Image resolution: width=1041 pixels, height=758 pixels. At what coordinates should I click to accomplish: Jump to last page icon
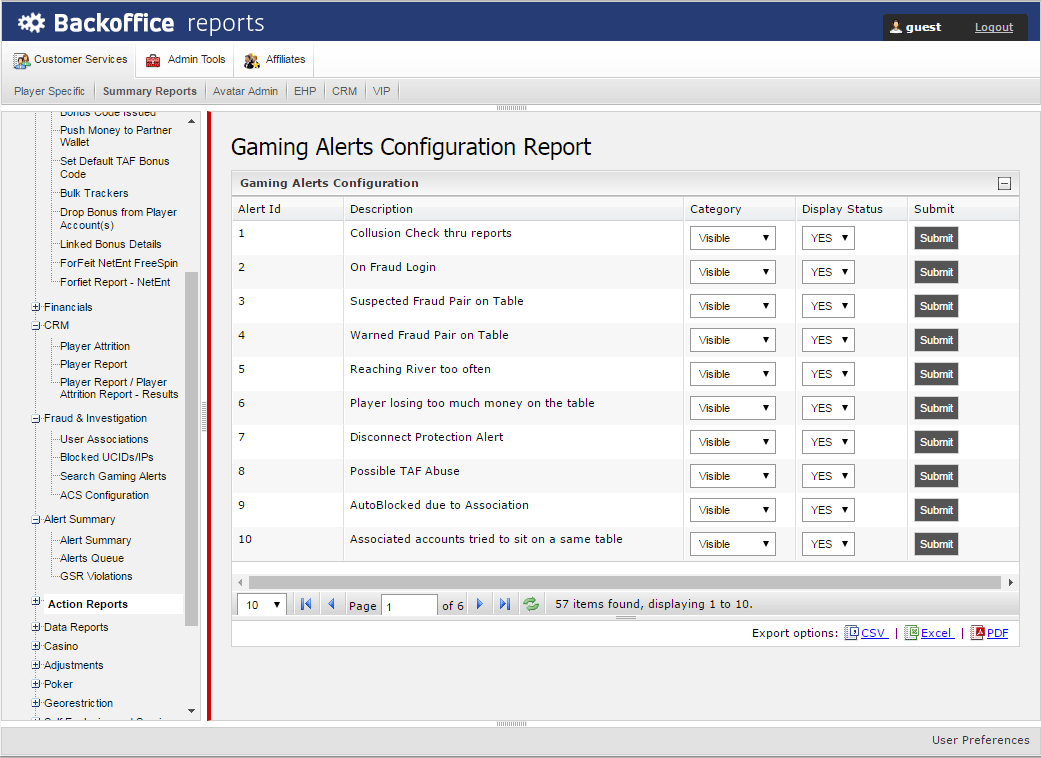click(x=505, y=604)
